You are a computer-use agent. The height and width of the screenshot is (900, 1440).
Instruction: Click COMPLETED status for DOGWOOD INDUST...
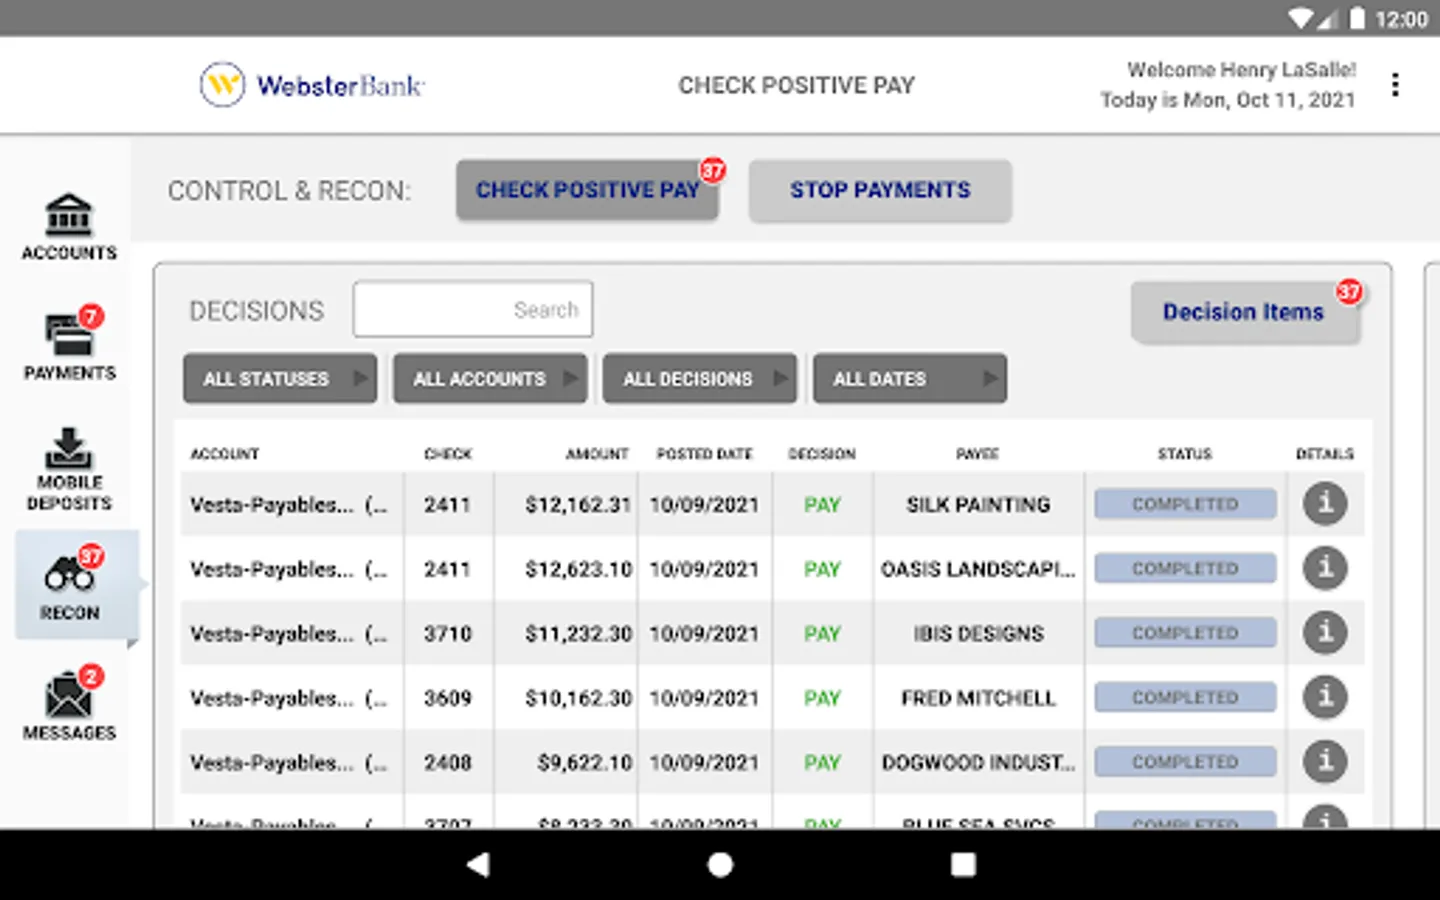click(1185, 762)
